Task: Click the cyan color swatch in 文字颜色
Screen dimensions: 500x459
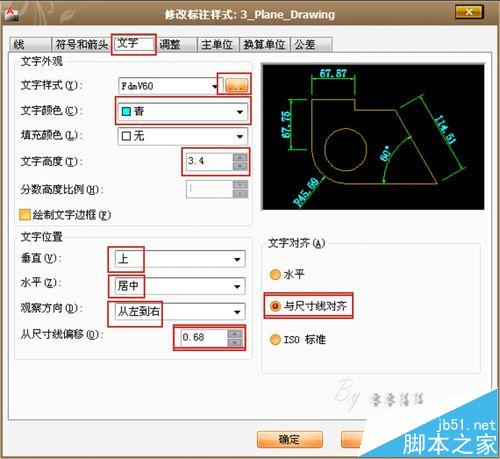Action: (x=126, y=111)
